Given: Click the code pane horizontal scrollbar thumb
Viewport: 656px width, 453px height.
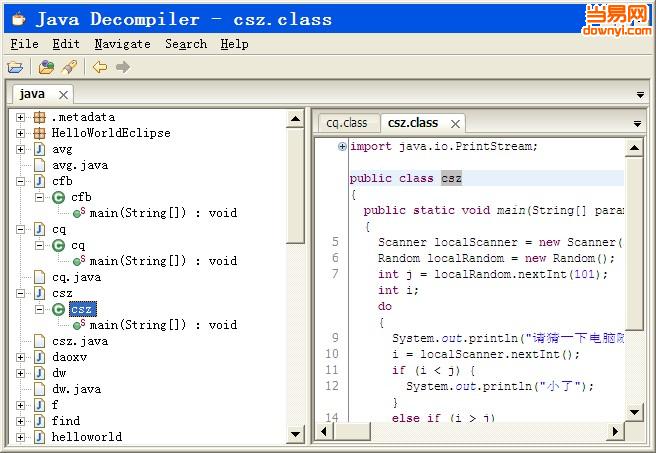Looking at the screenshot, I should [351, 431].
